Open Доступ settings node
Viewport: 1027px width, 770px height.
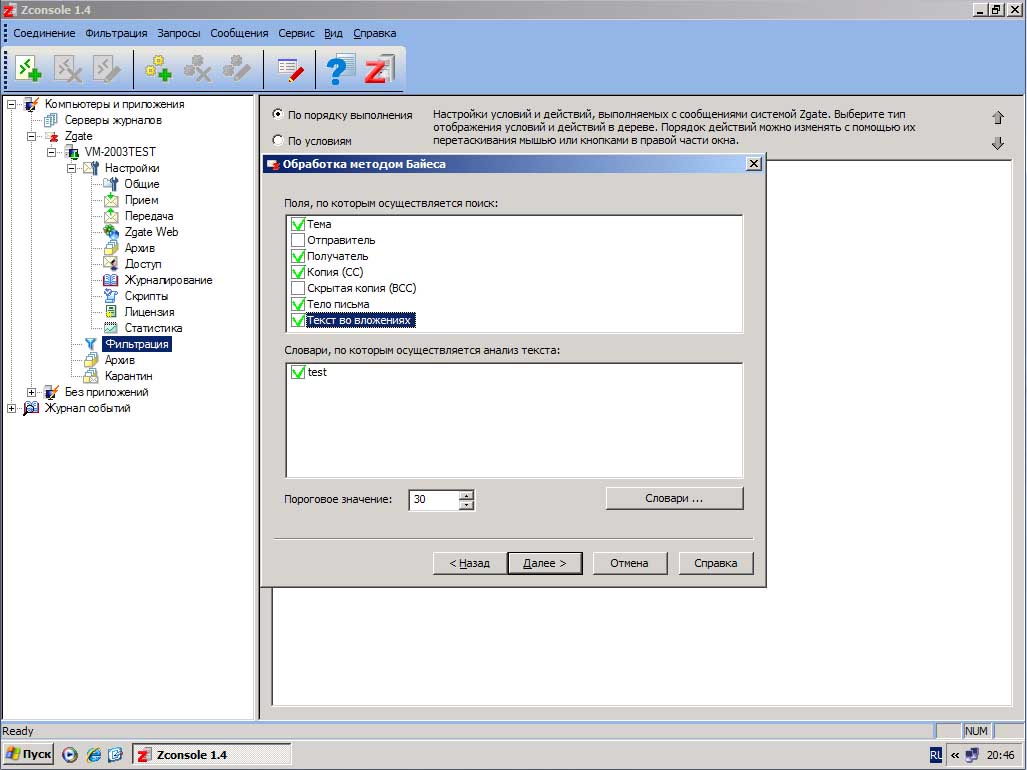(143, 264)
